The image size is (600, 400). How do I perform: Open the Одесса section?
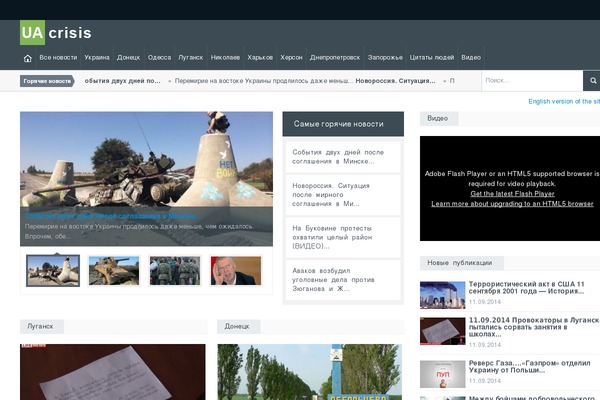click(159, 57)
